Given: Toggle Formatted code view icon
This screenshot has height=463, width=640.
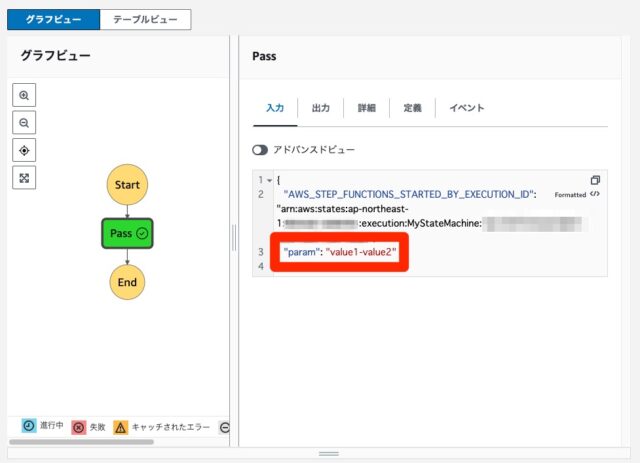Looking at the screenshot, I should point(595,194).
